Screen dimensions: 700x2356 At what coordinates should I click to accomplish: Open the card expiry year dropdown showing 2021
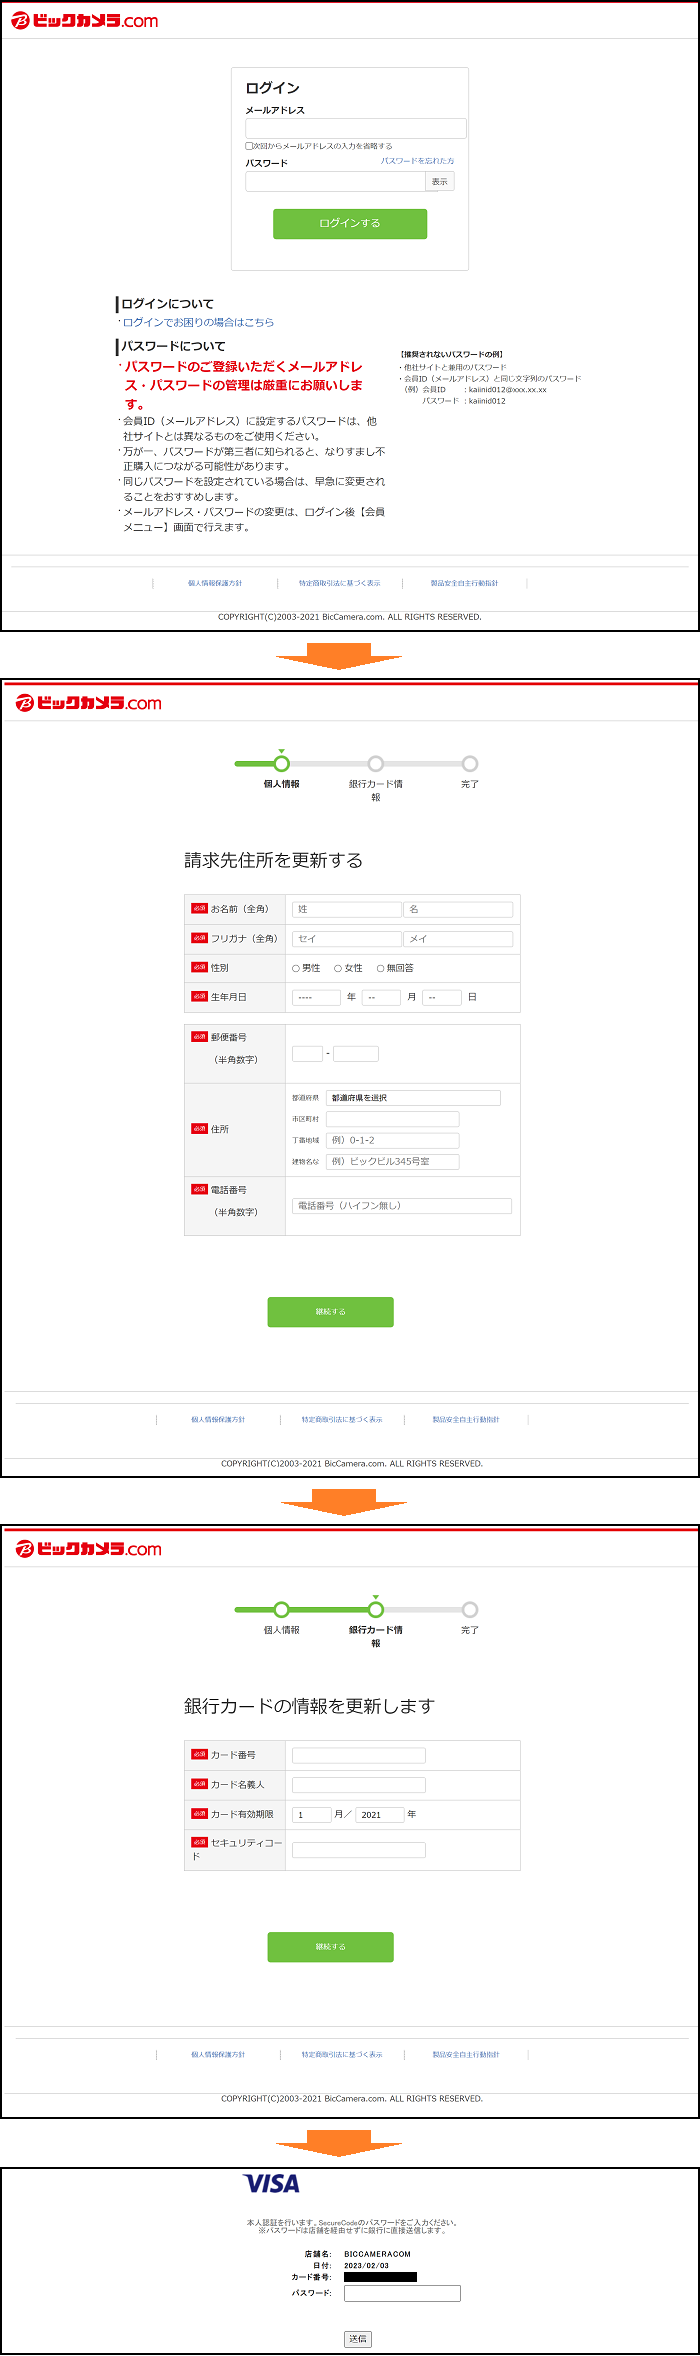click(380, 1814)
